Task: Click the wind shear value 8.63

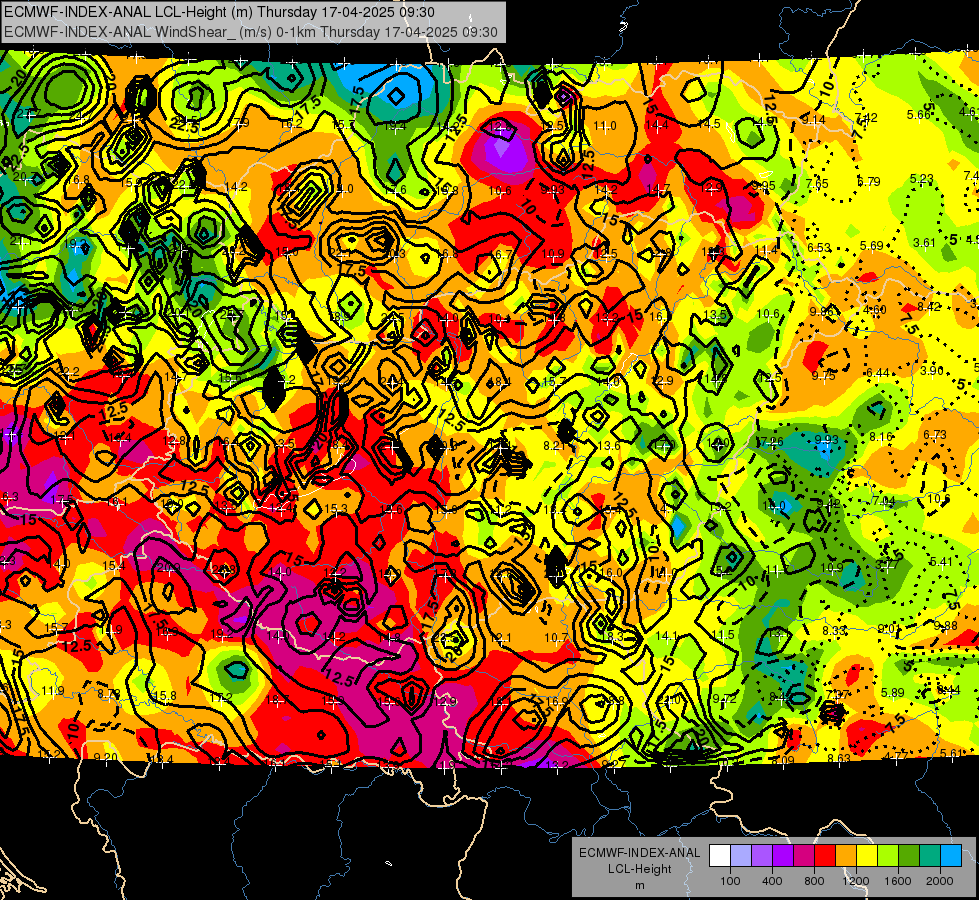Action: tap(839, 758)
